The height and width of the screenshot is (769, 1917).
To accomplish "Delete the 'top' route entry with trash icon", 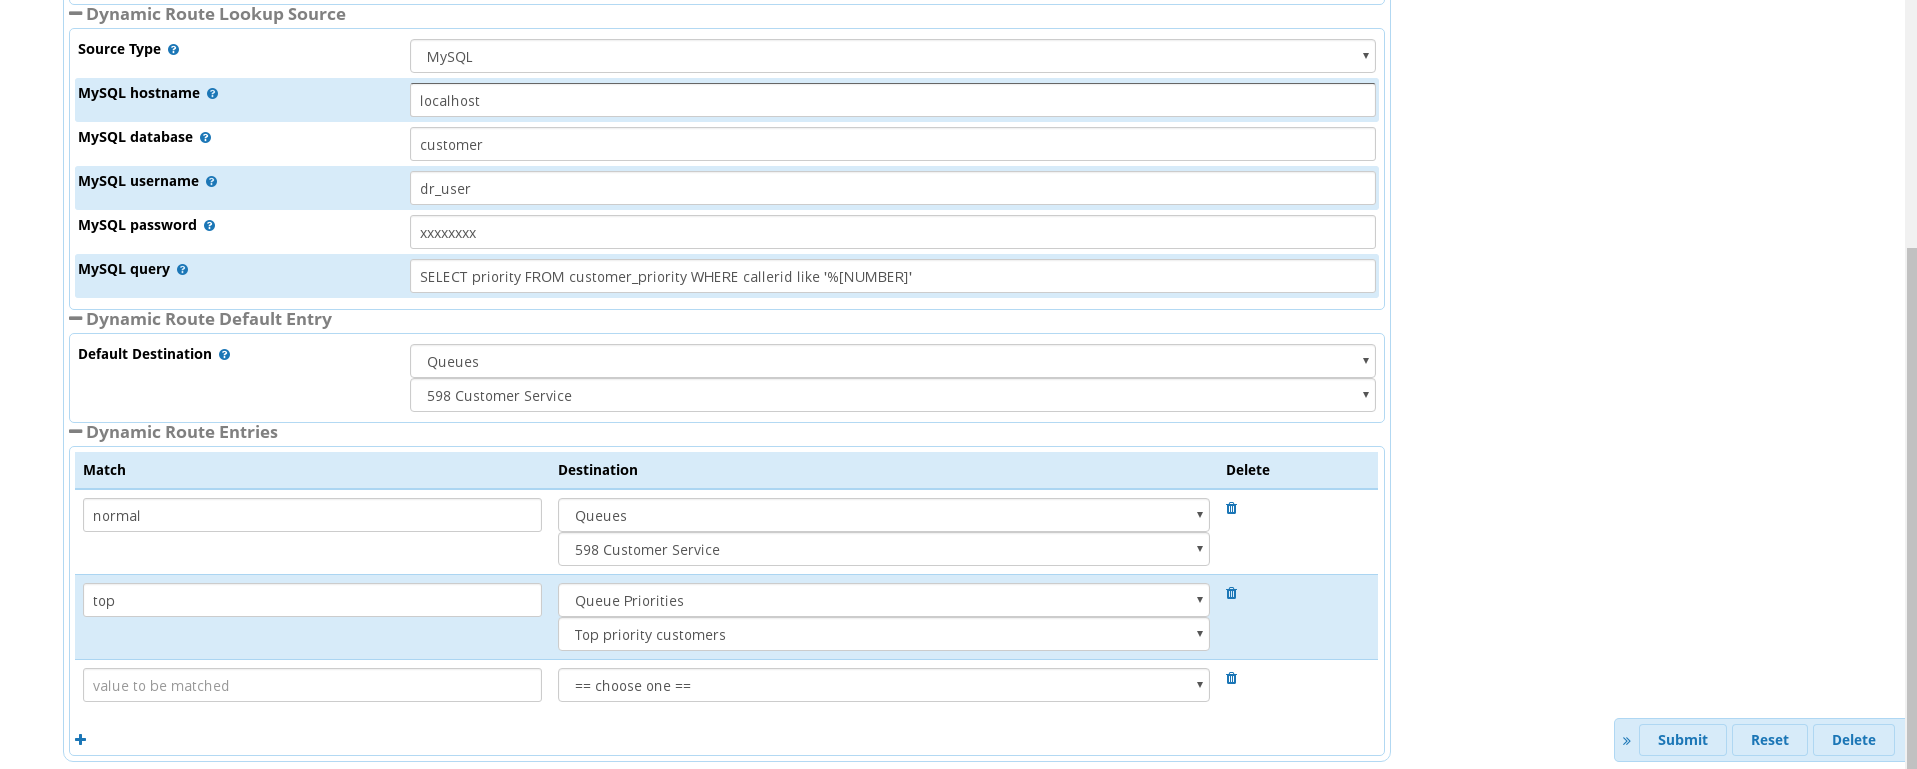I will coord(1231,593).
